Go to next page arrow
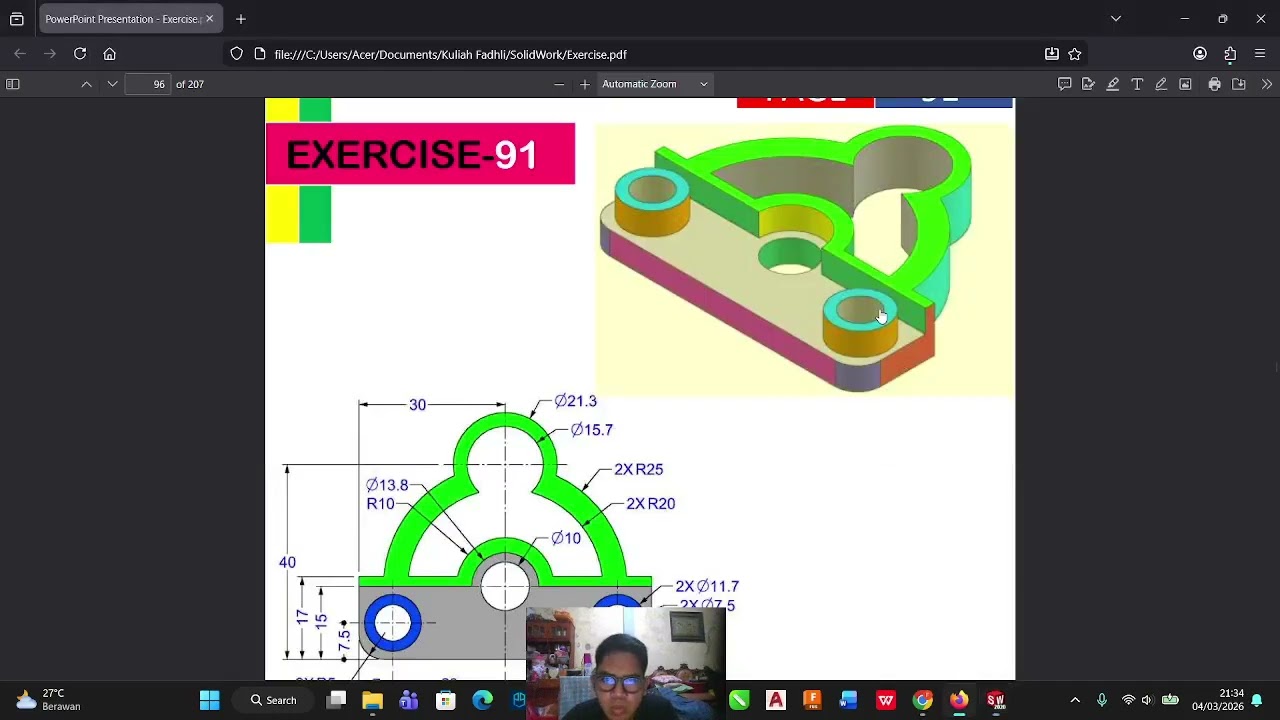 coord(112,84)
